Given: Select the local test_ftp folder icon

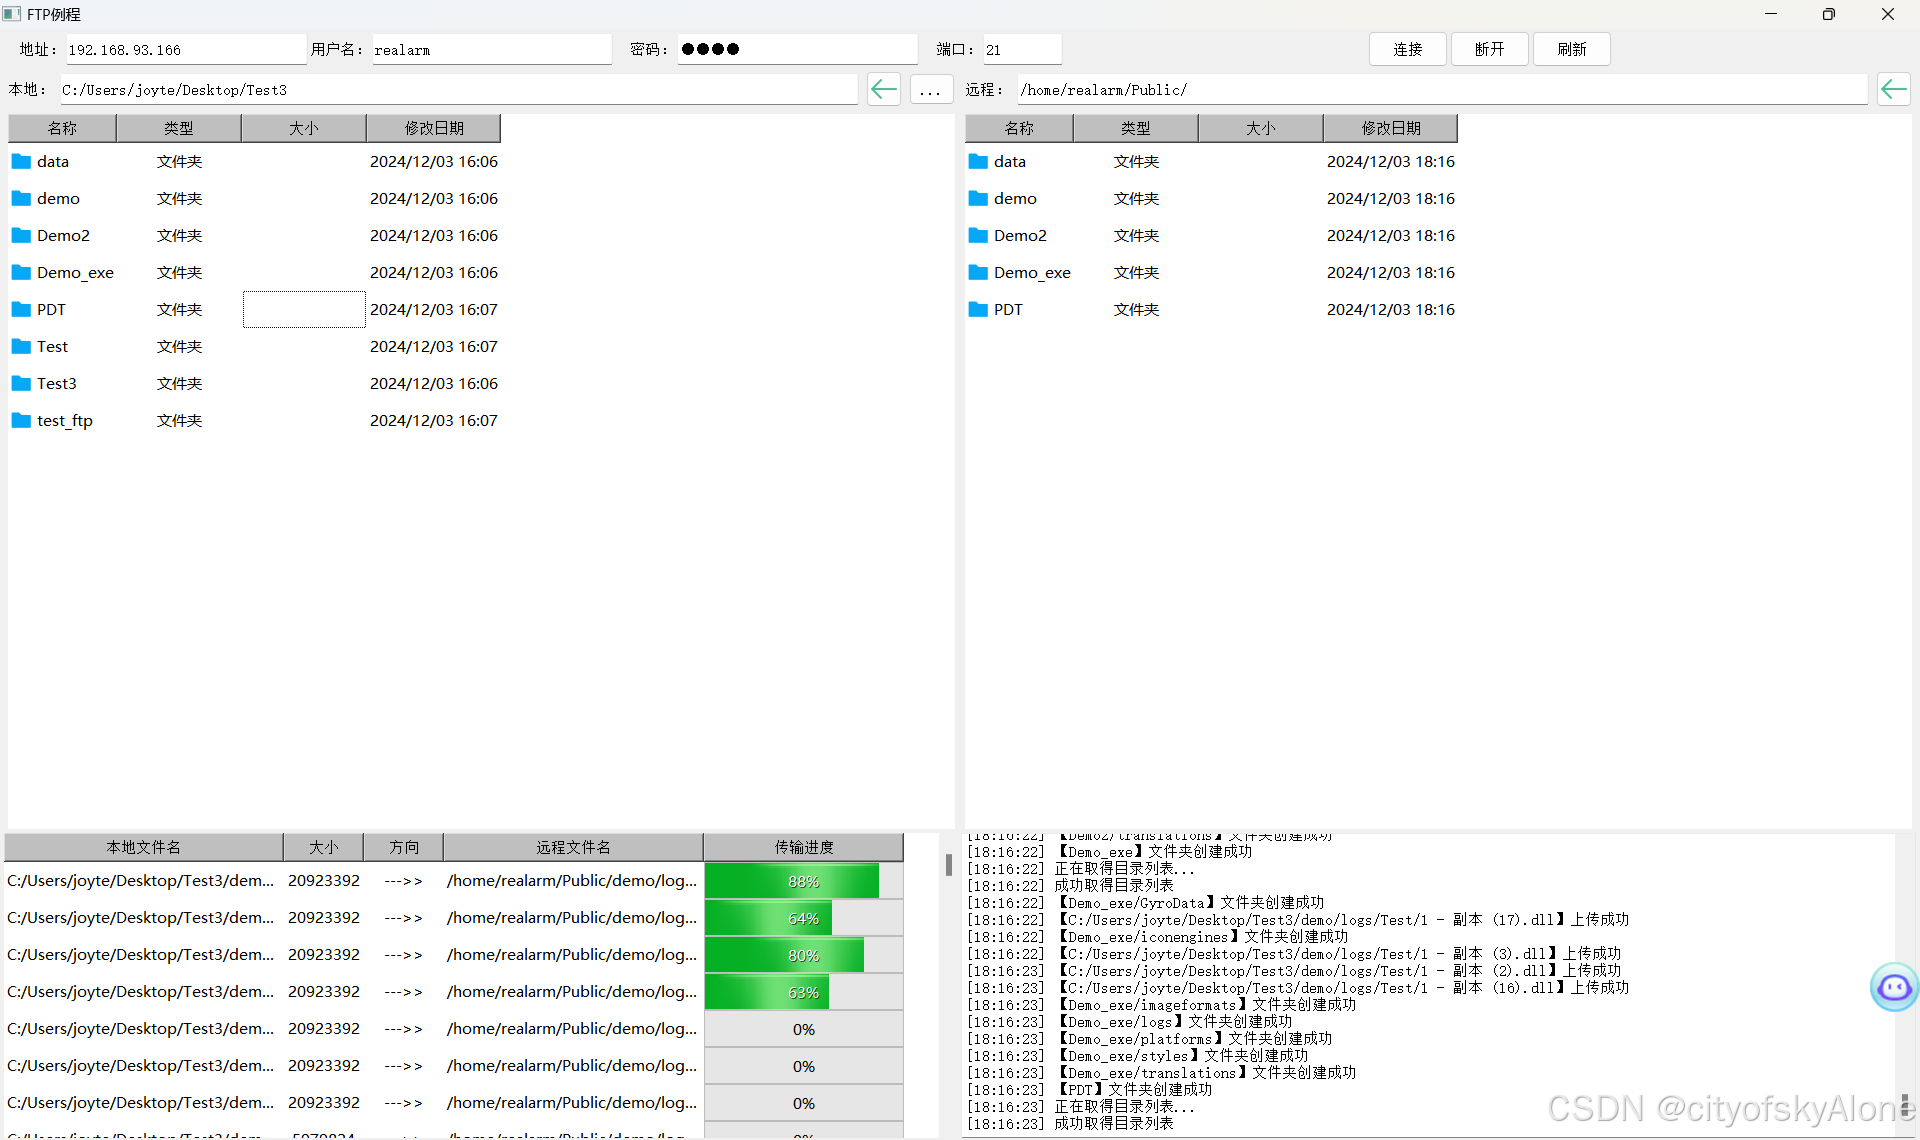Looking at the screenshot, I should pyautogui.click(x=21, y=420).
